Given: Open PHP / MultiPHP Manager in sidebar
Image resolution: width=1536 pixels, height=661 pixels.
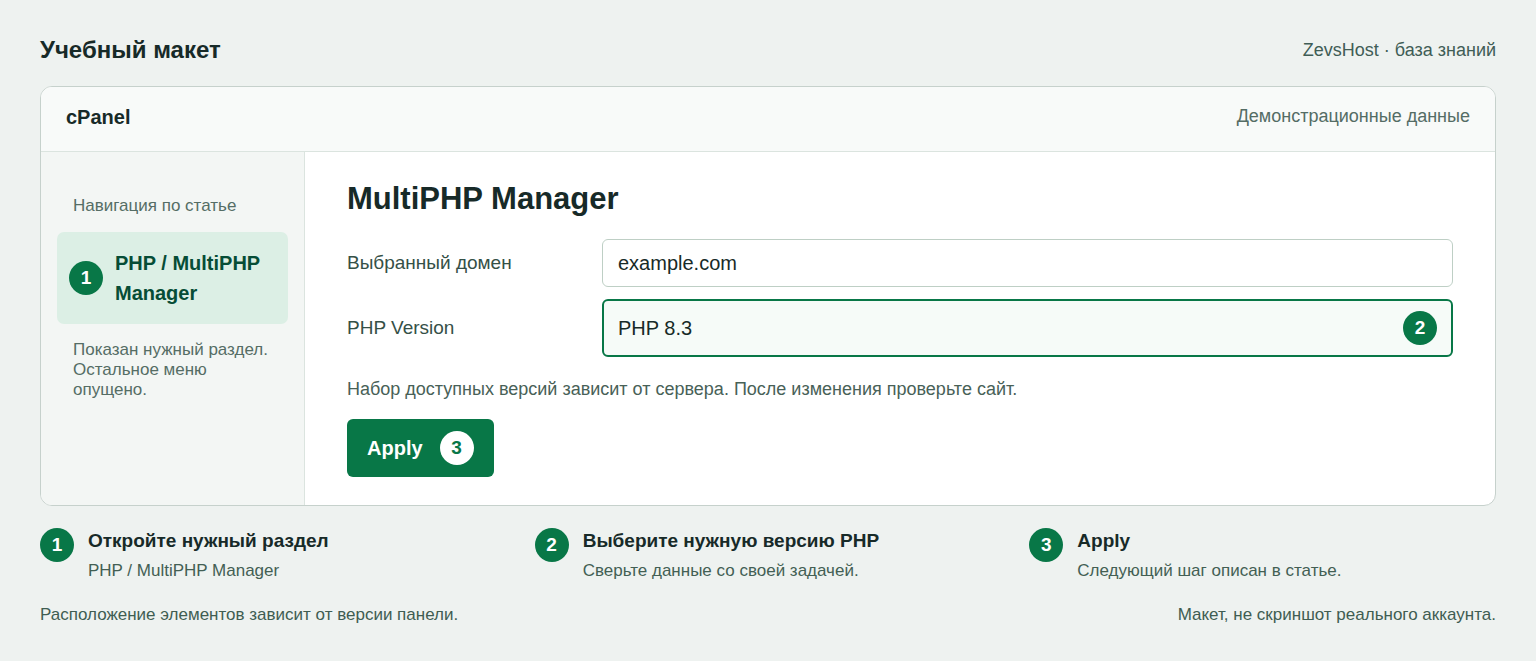Looking at the screenshot, I should pos(172,278).
